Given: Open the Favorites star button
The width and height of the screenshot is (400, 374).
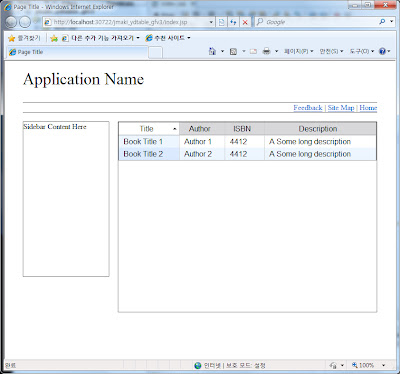Looking at the screenshot, I should pyautogui.click(x=24, y=38).
